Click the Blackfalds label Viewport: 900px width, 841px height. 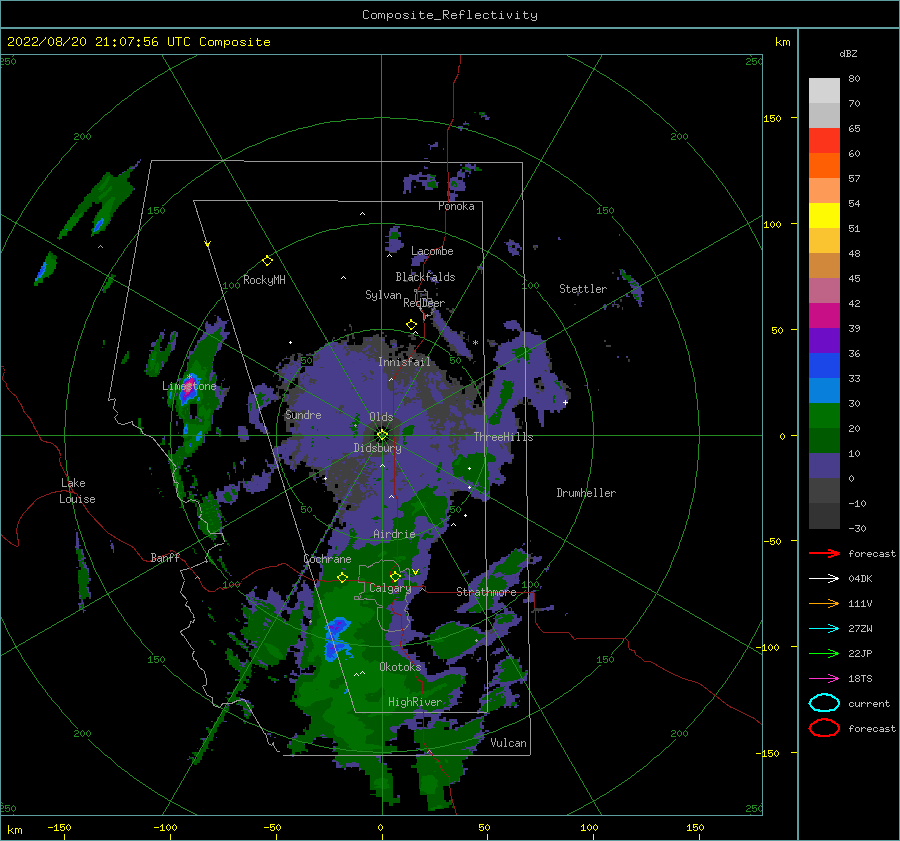coord(425,277)
